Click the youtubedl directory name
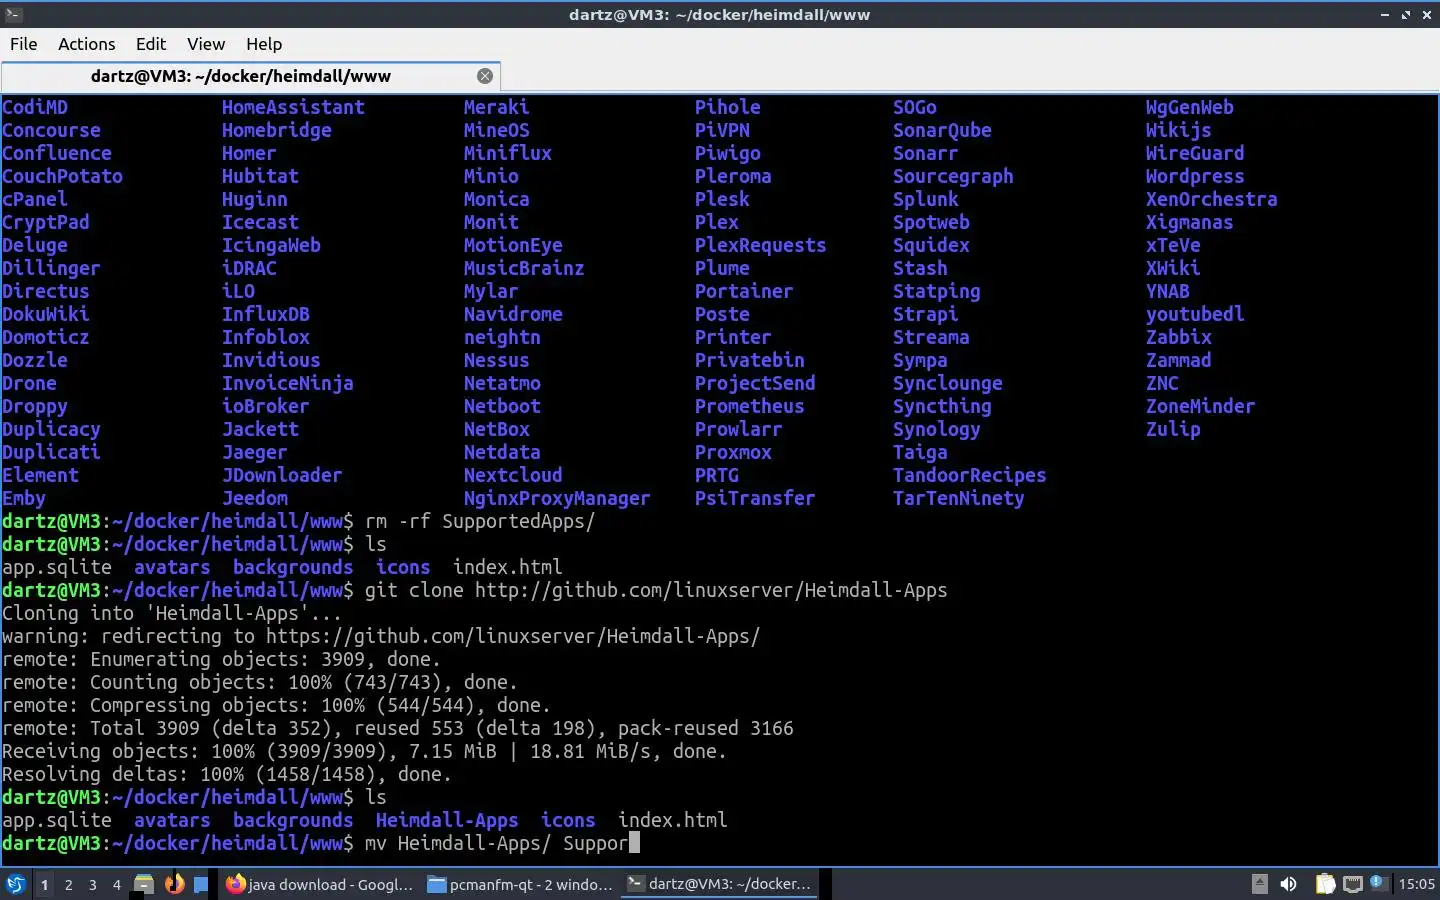Screen dimensions: 1440x900 [1195, 314]
